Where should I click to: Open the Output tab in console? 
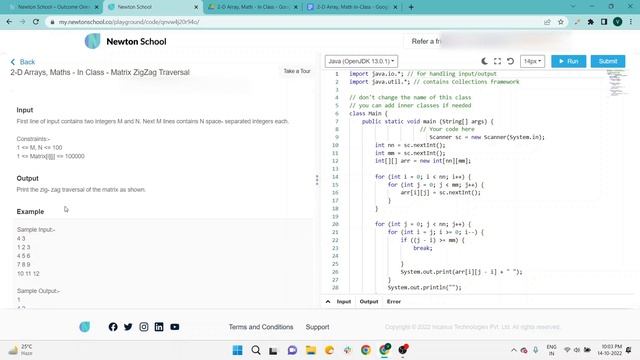click(369, 302)
